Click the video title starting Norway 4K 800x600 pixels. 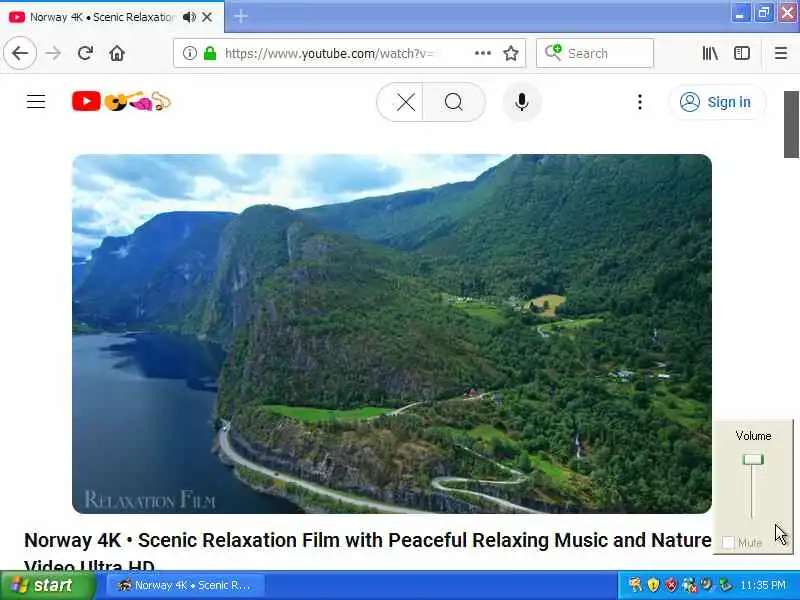[x=367, y=552]
